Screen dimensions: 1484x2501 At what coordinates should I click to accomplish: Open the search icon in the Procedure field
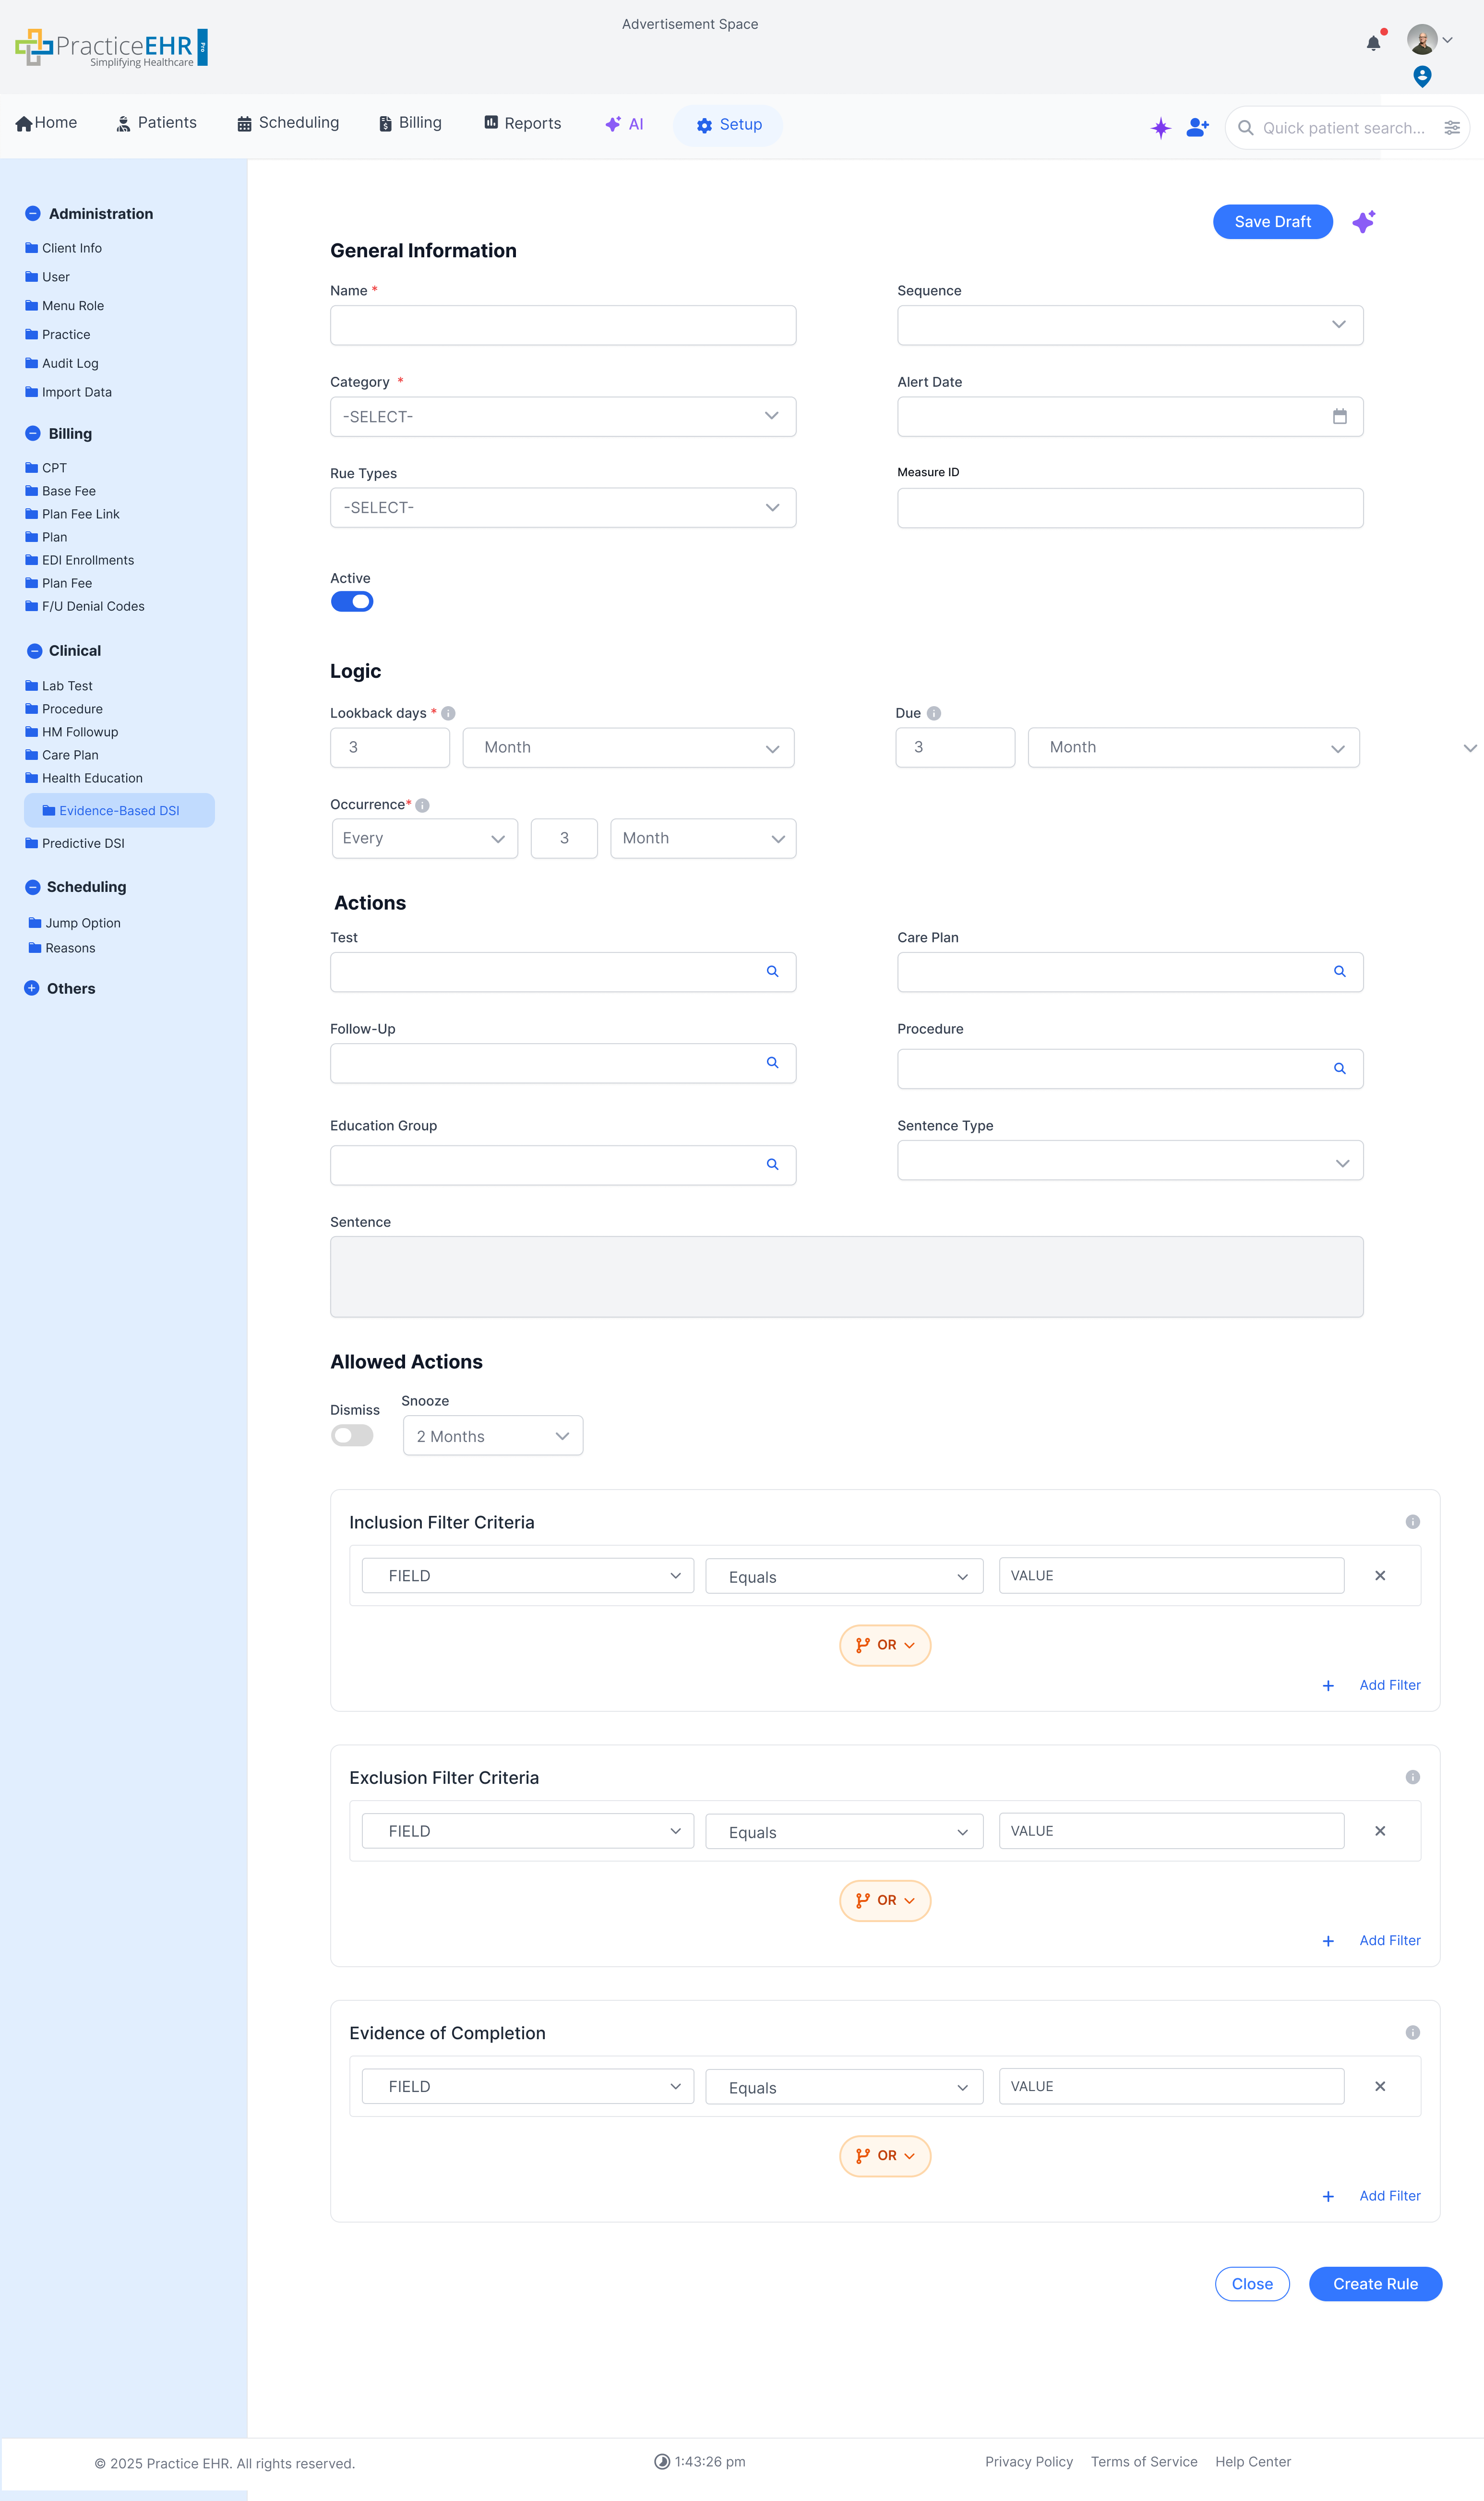pyautogui.click(x=1339, y=1068)
